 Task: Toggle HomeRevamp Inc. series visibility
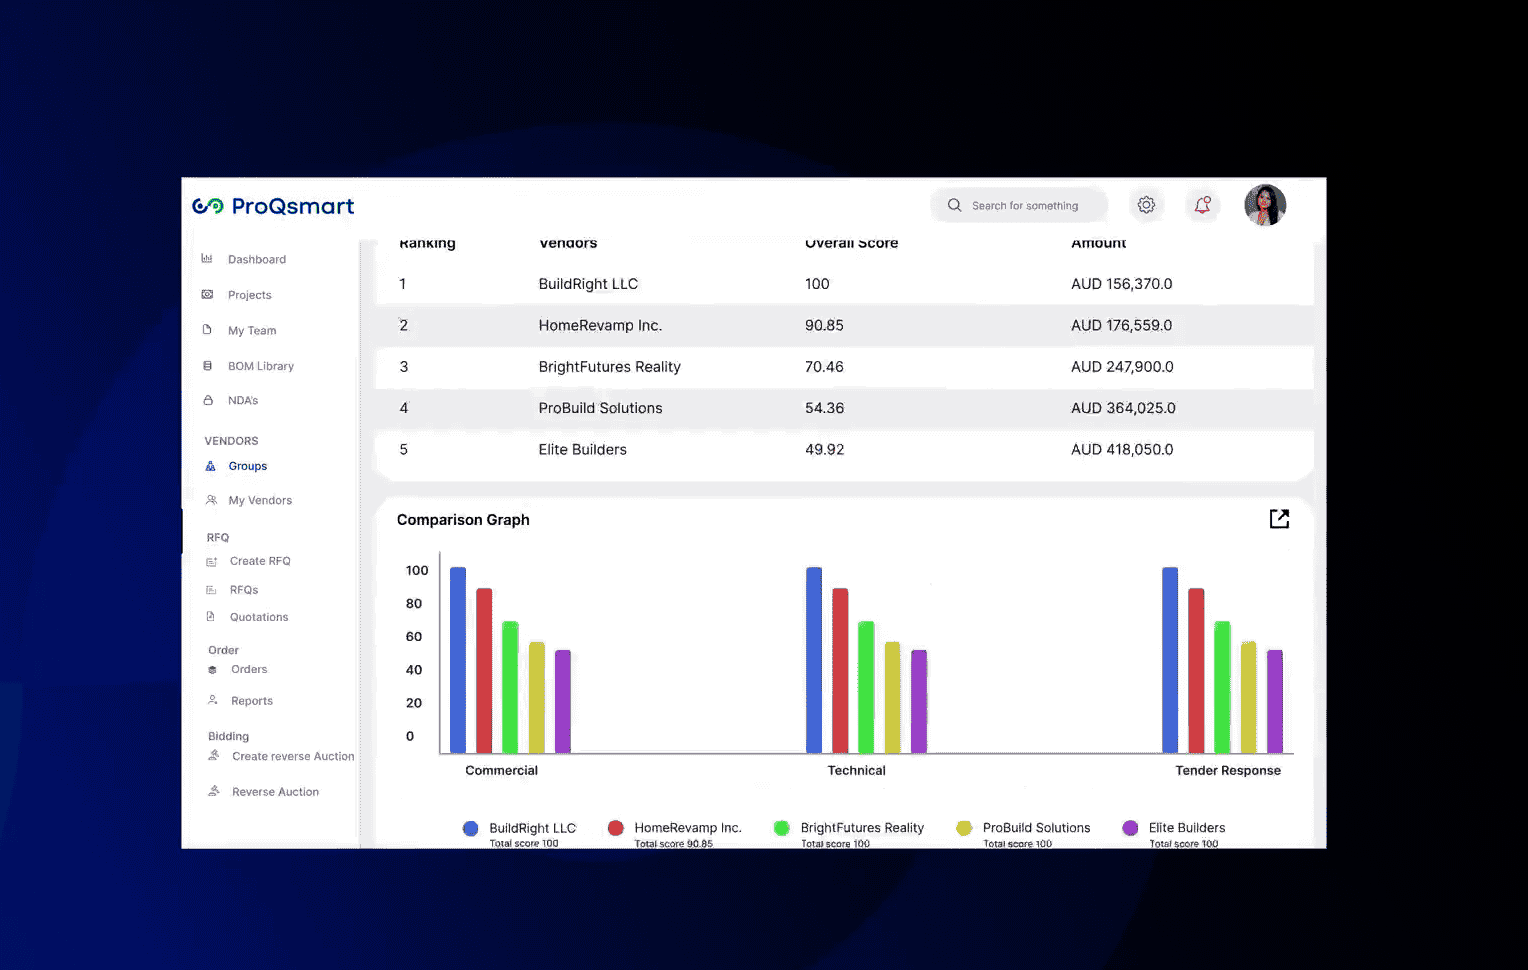(614, 828)
